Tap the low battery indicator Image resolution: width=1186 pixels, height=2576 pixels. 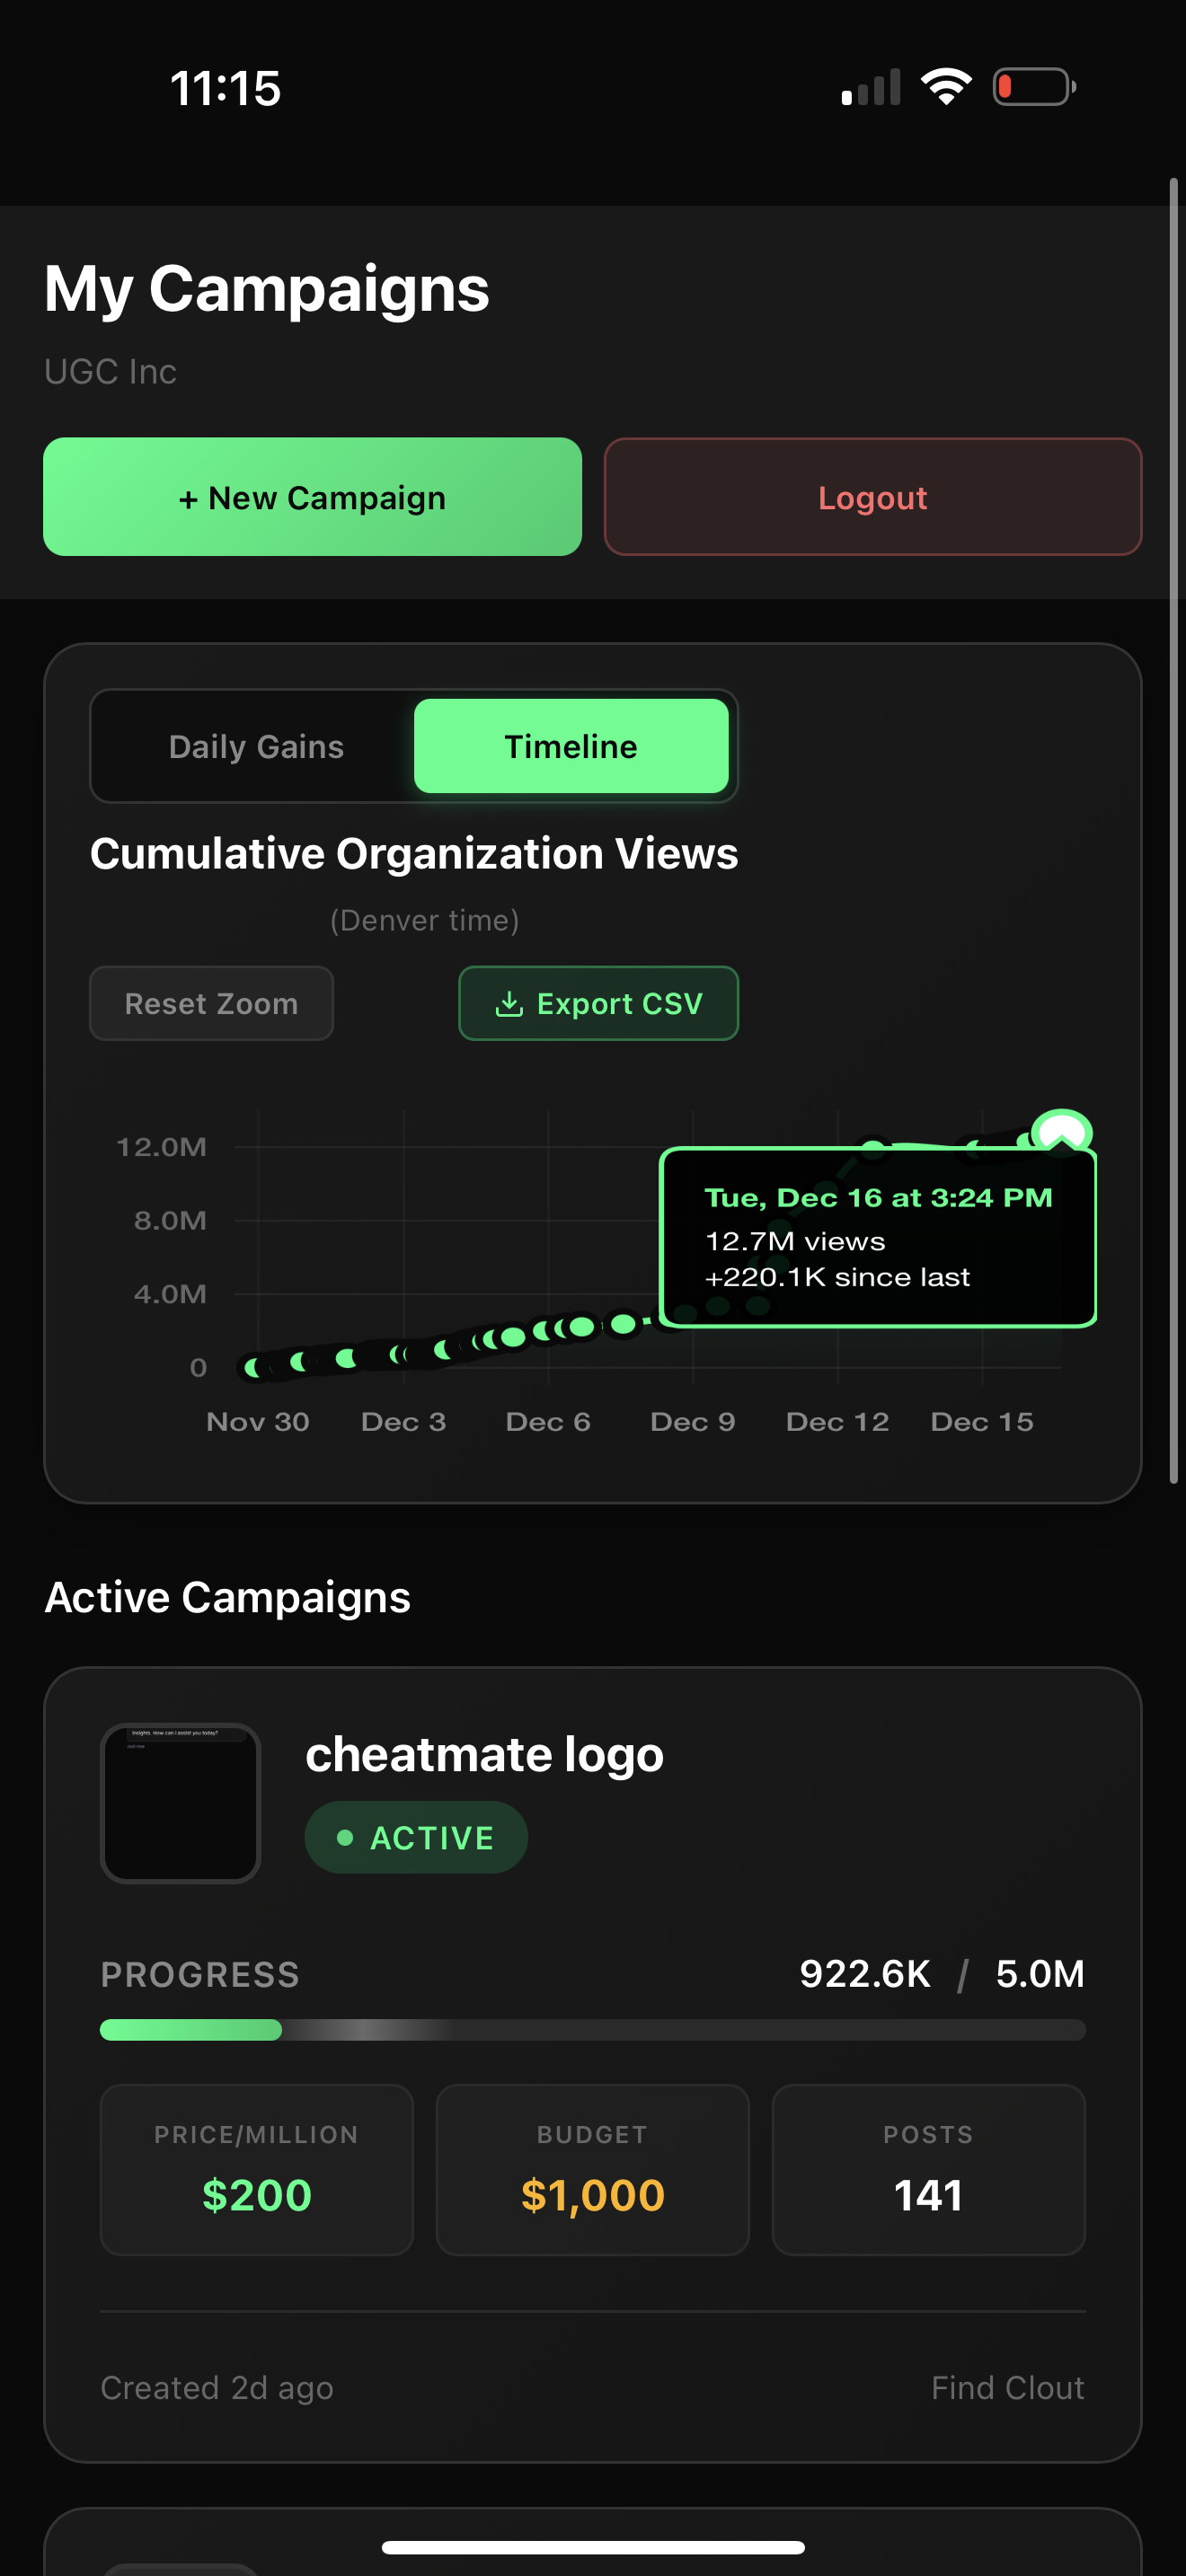click(1035, 87)
